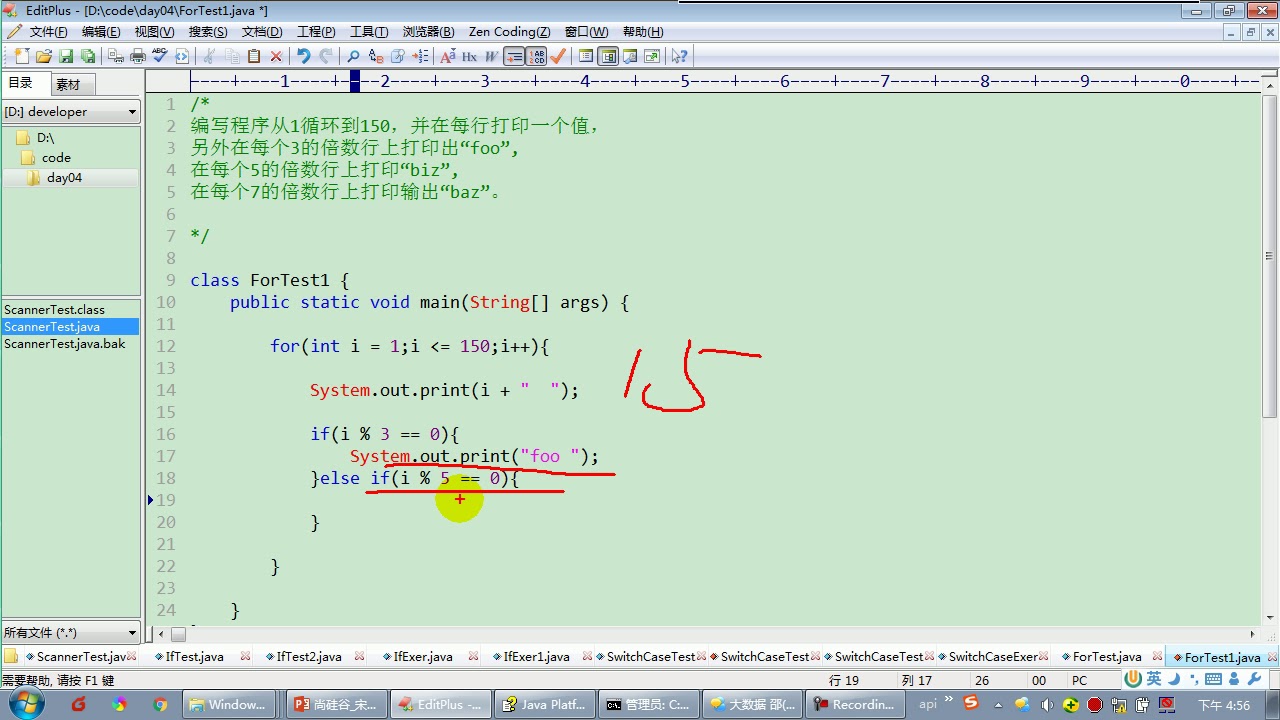Screen dimensions: 1280x720
Task: Change the font using the Aa icon
Action: tap(447, 56)
